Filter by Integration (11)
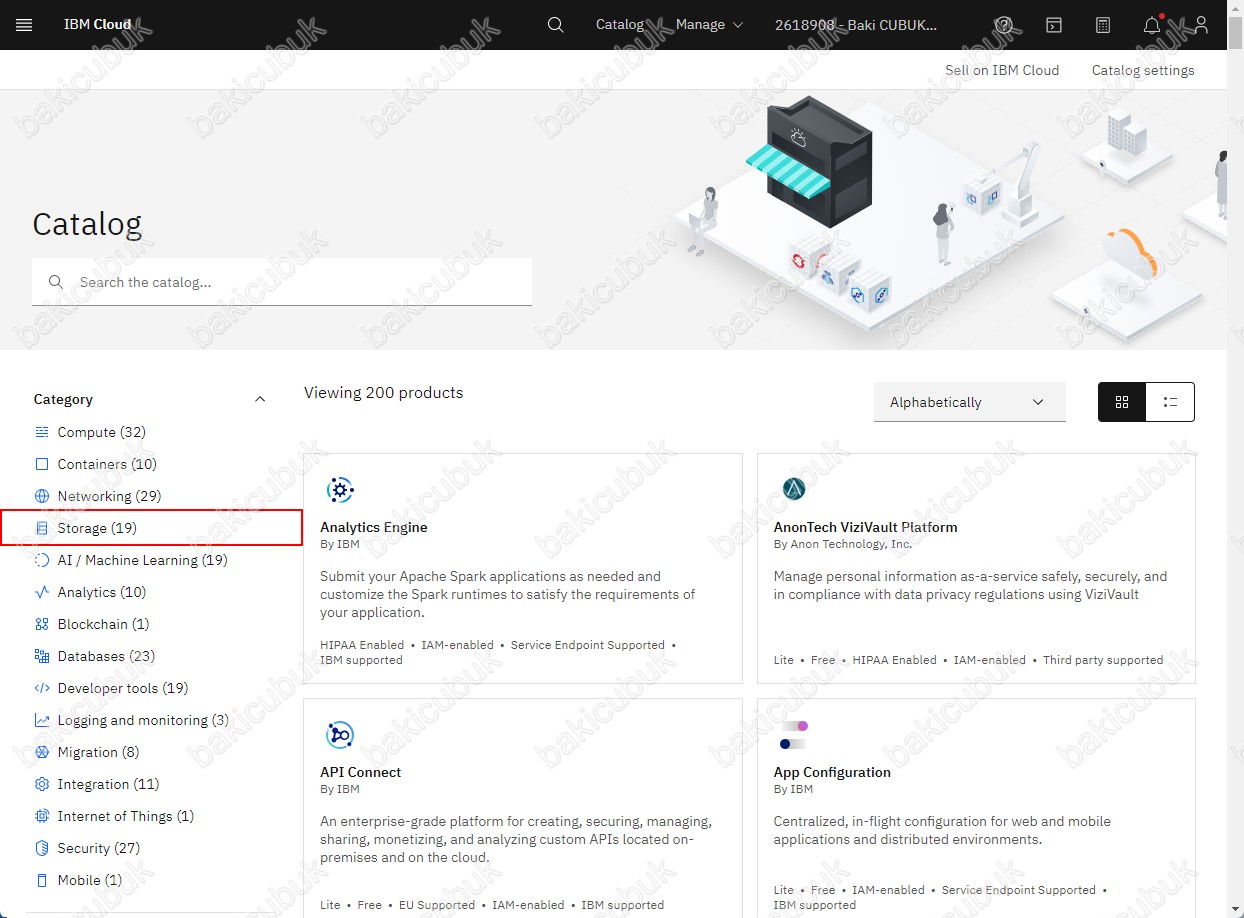This screenshot has width=1244, height=918. [108, 784]
